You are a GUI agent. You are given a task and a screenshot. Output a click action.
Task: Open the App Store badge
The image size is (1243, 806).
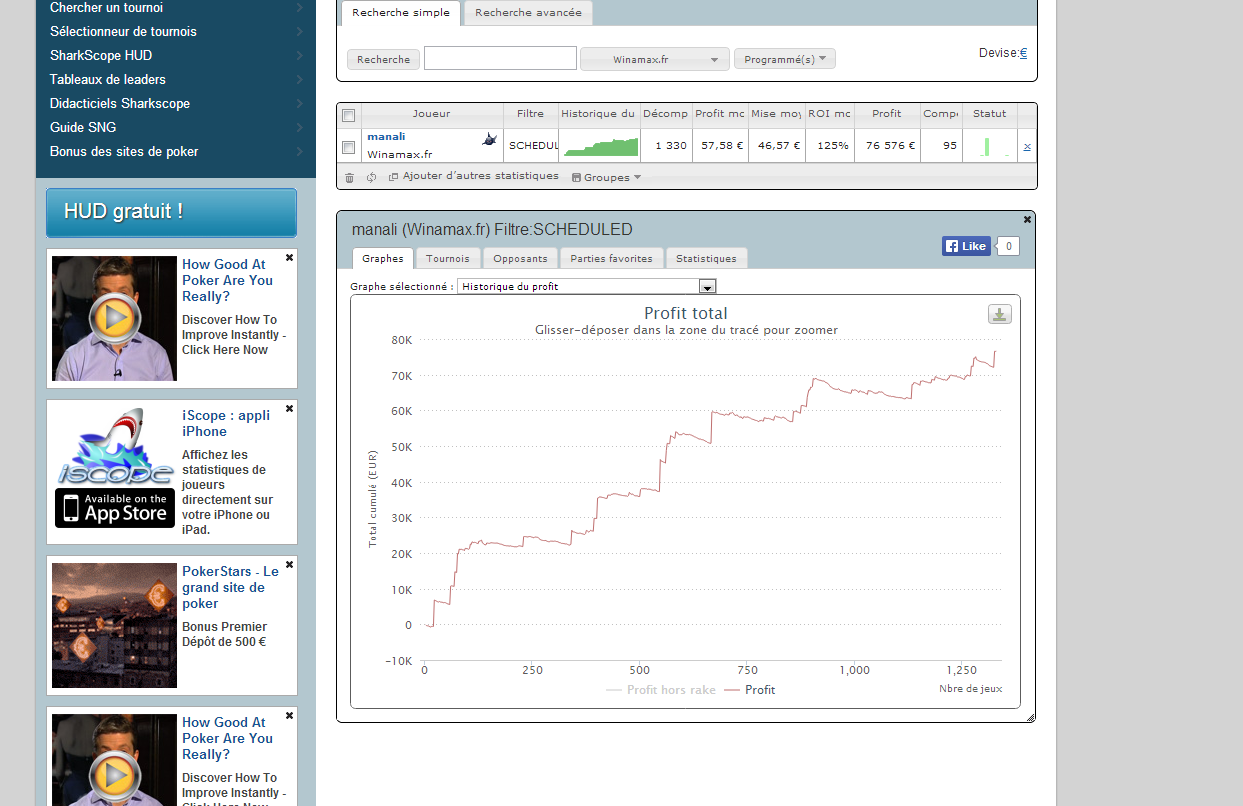[115, 508]
